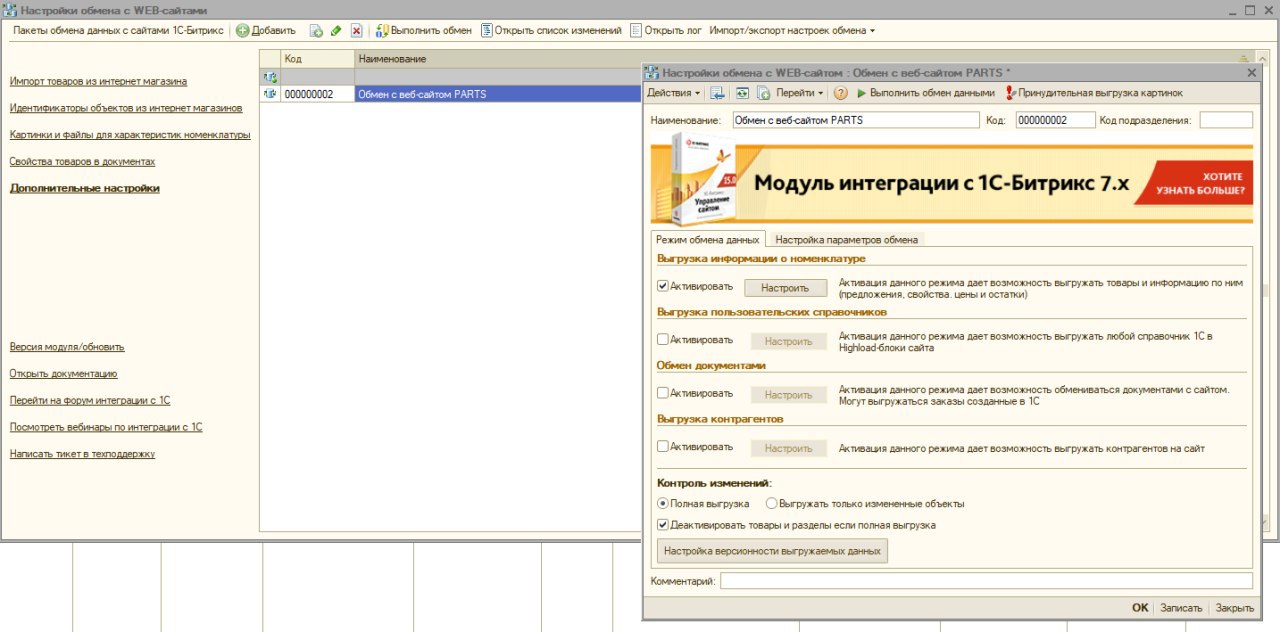Click Настройка версионности выгружаемых данных button
The height and width of the screenshot is (632, 1280).
click(x=771, y=551)
